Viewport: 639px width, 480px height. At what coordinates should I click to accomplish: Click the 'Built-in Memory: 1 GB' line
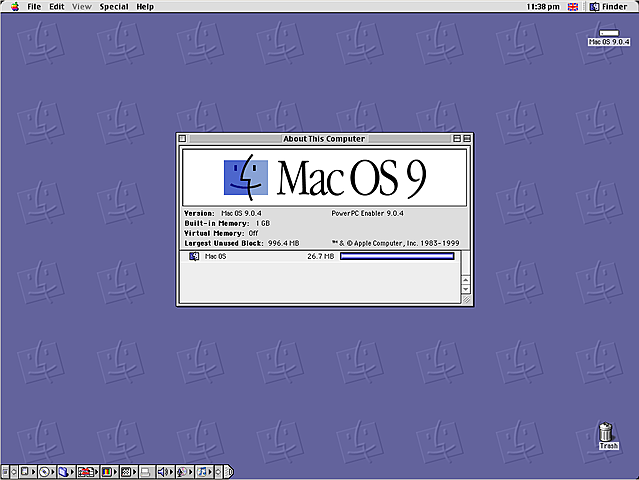[x=227, y=223]
